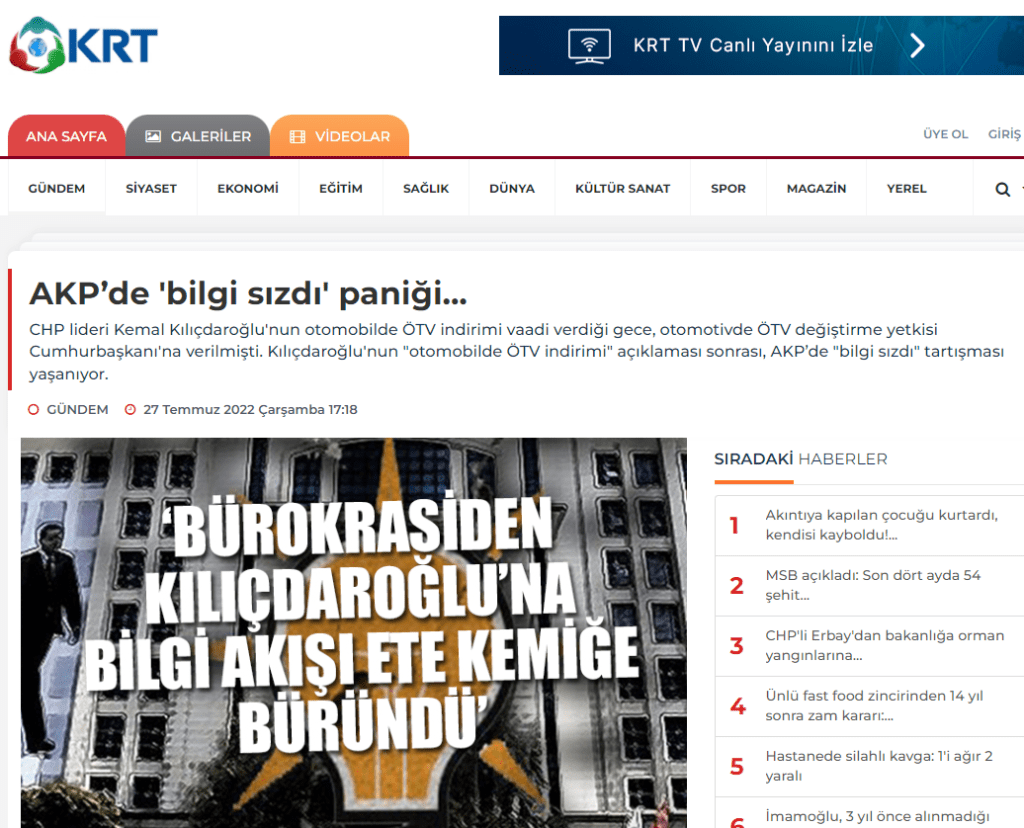
Task: Navigate to the Kültür Sanat section
Action: [622, 189]
